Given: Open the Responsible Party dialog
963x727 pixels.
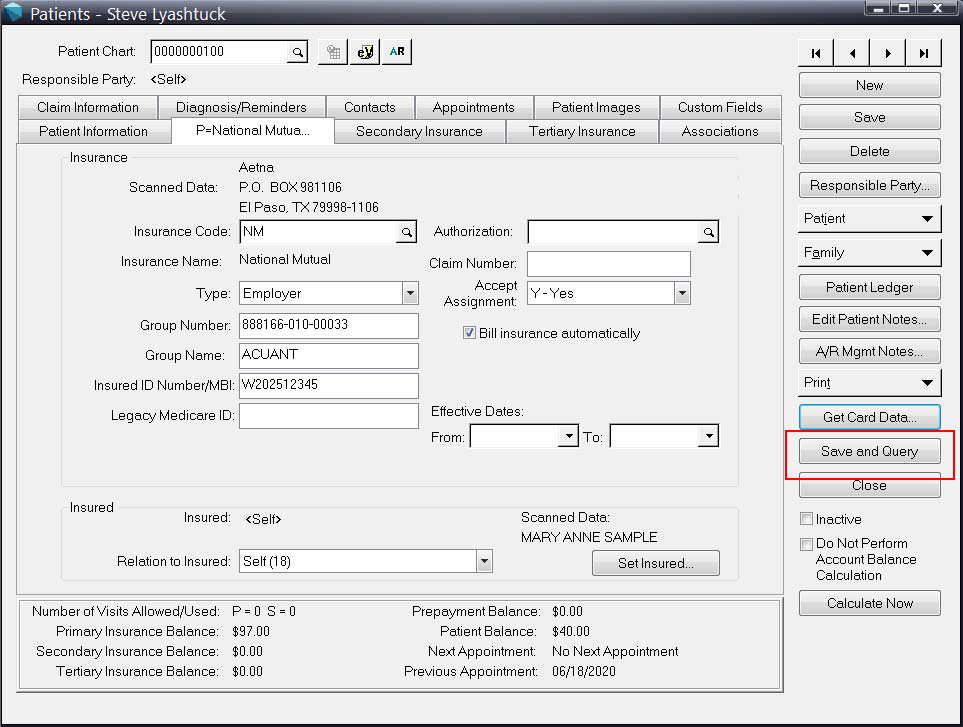Looking at the screenshot, I should coord(869,185).
